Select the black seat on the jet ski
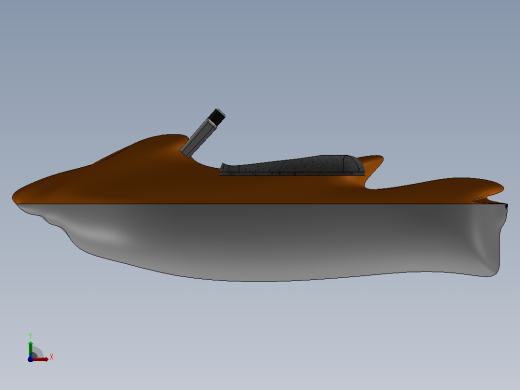 click(292, 165)
